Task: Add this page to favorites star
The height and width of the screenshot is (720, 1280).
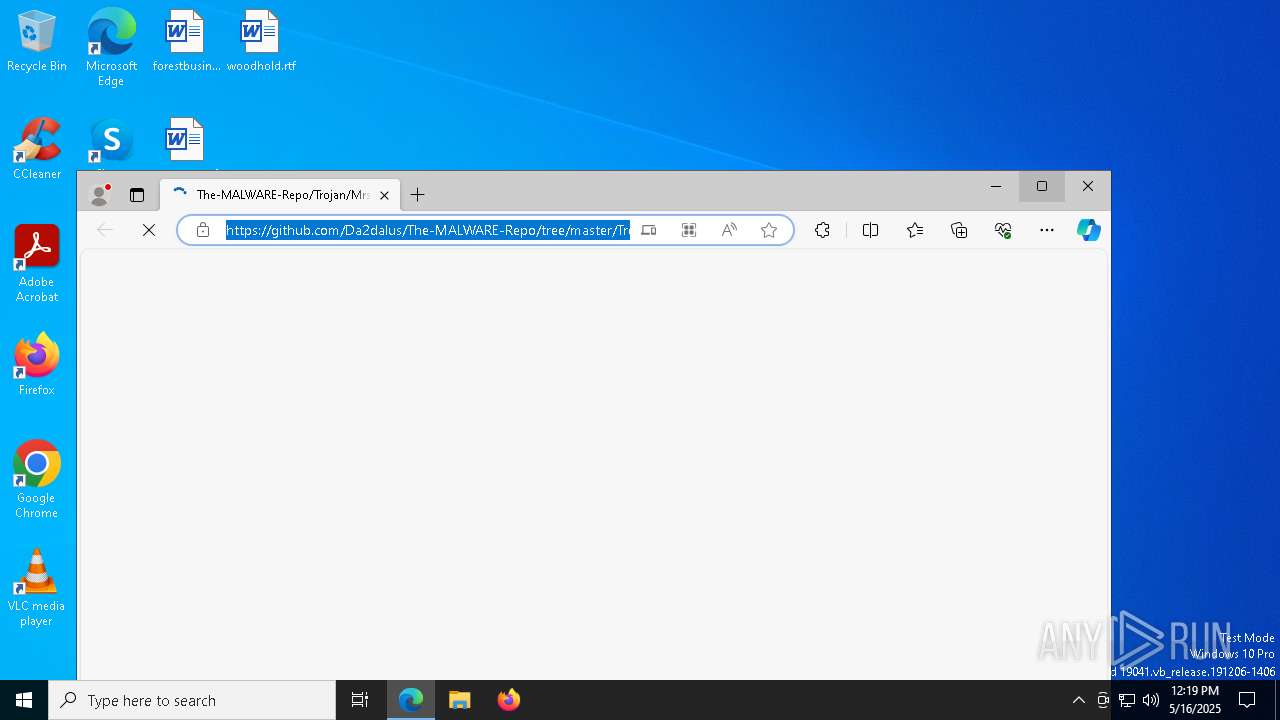Action: tap(769, 230)
